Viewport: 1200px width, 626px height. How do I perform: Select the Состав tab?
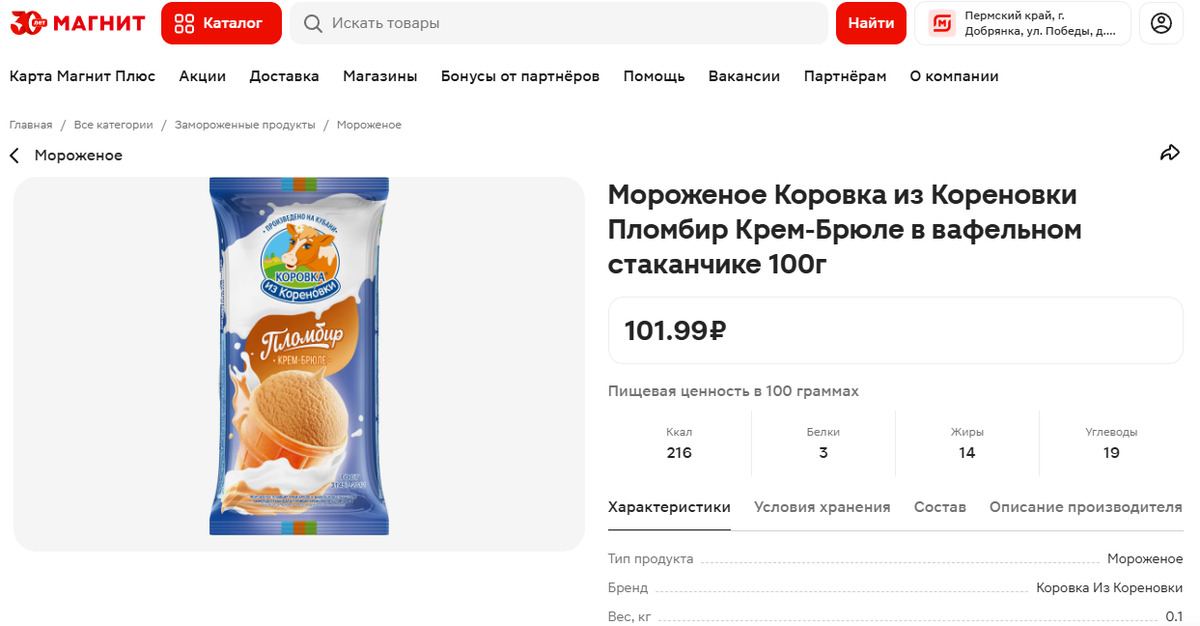940,507
